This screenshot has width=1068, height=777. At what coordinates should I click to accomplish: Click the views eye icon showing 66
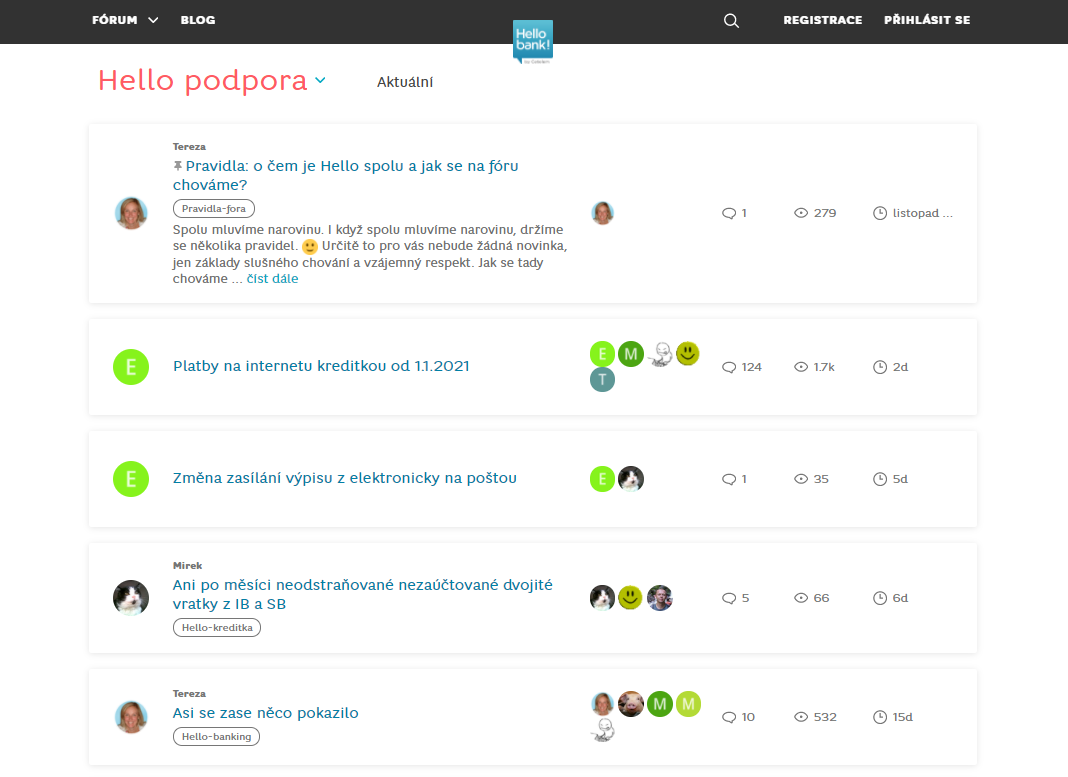[x=801, y=598]
